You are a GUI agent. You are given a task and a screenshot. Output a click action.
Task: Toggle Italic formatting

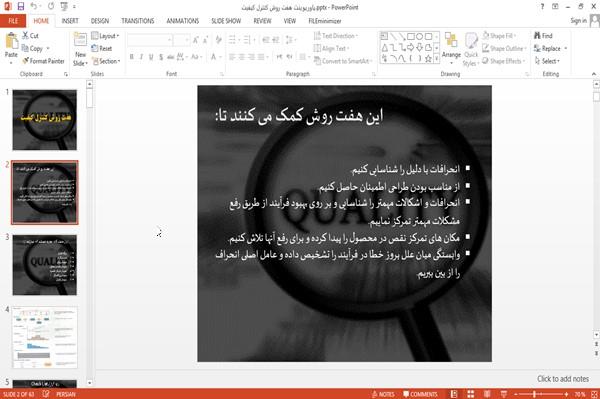141,57
